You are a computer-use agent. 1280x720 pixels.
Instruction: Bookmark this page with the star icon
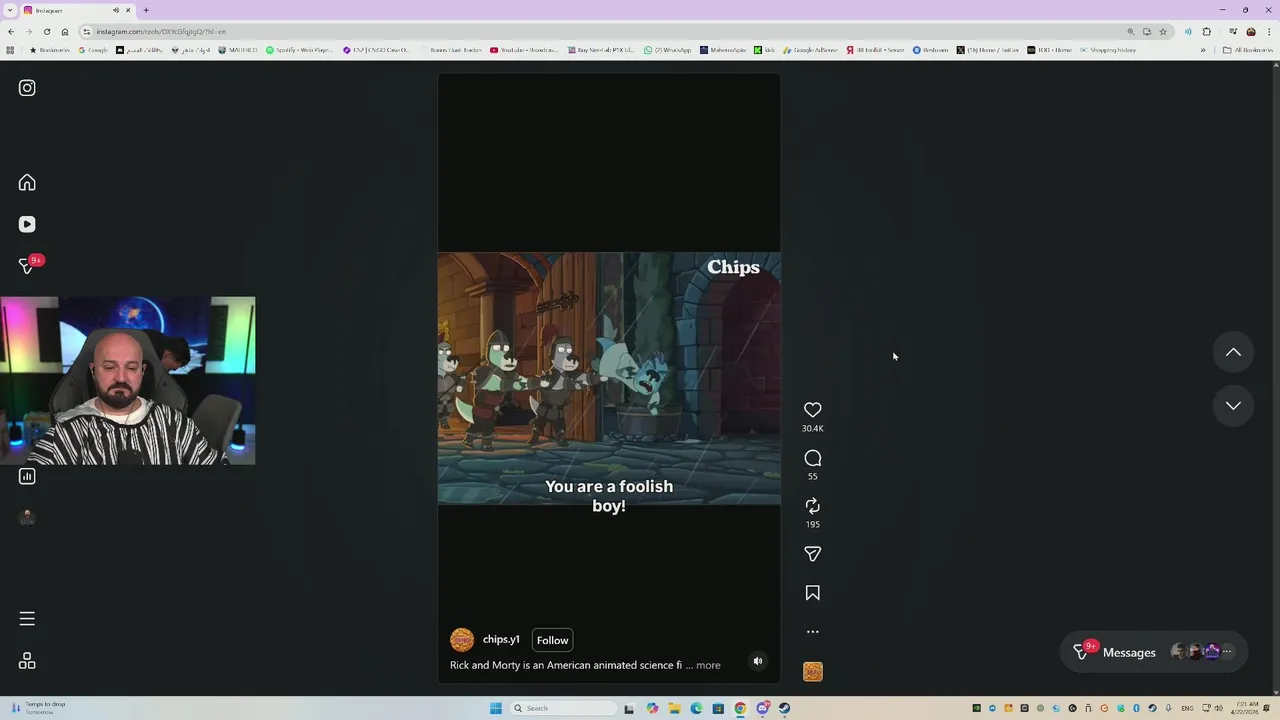[x=1163, y=32]
